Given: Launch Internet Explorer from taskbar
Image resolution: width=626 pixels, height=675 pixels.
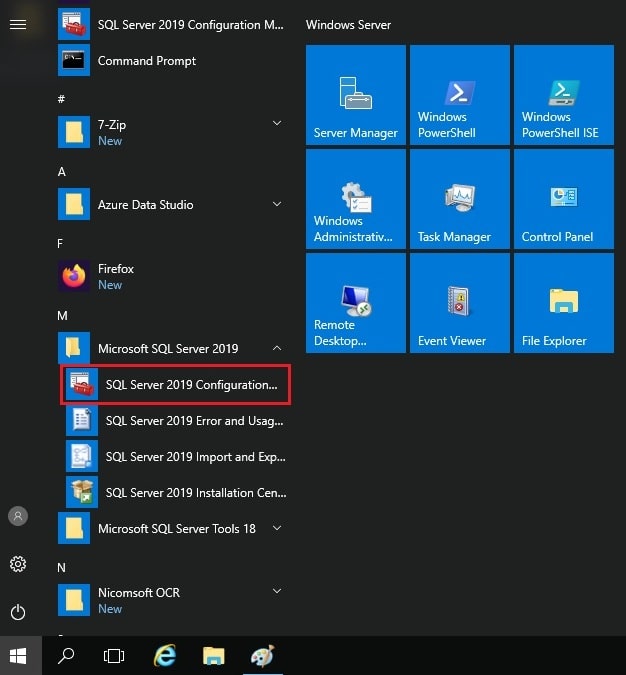Looking at the screenshot, I should click(165, 656).
